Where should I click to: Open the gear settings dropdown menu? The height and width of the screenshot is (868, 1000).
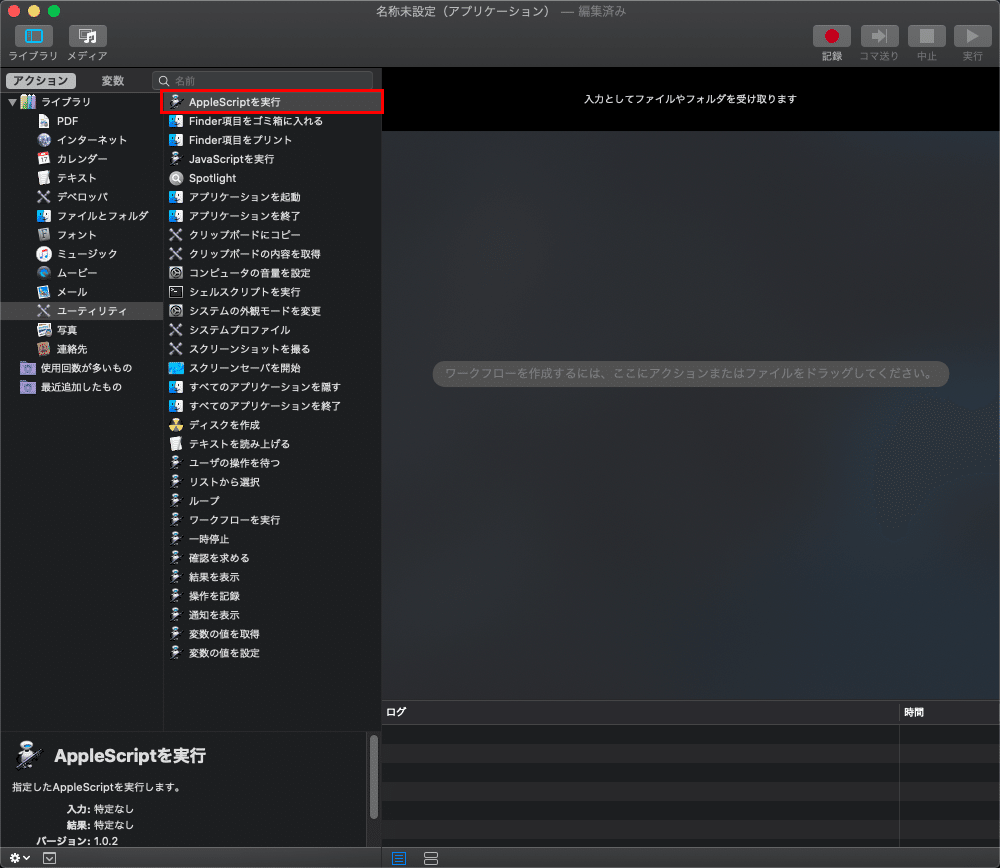tap(20, 858)
